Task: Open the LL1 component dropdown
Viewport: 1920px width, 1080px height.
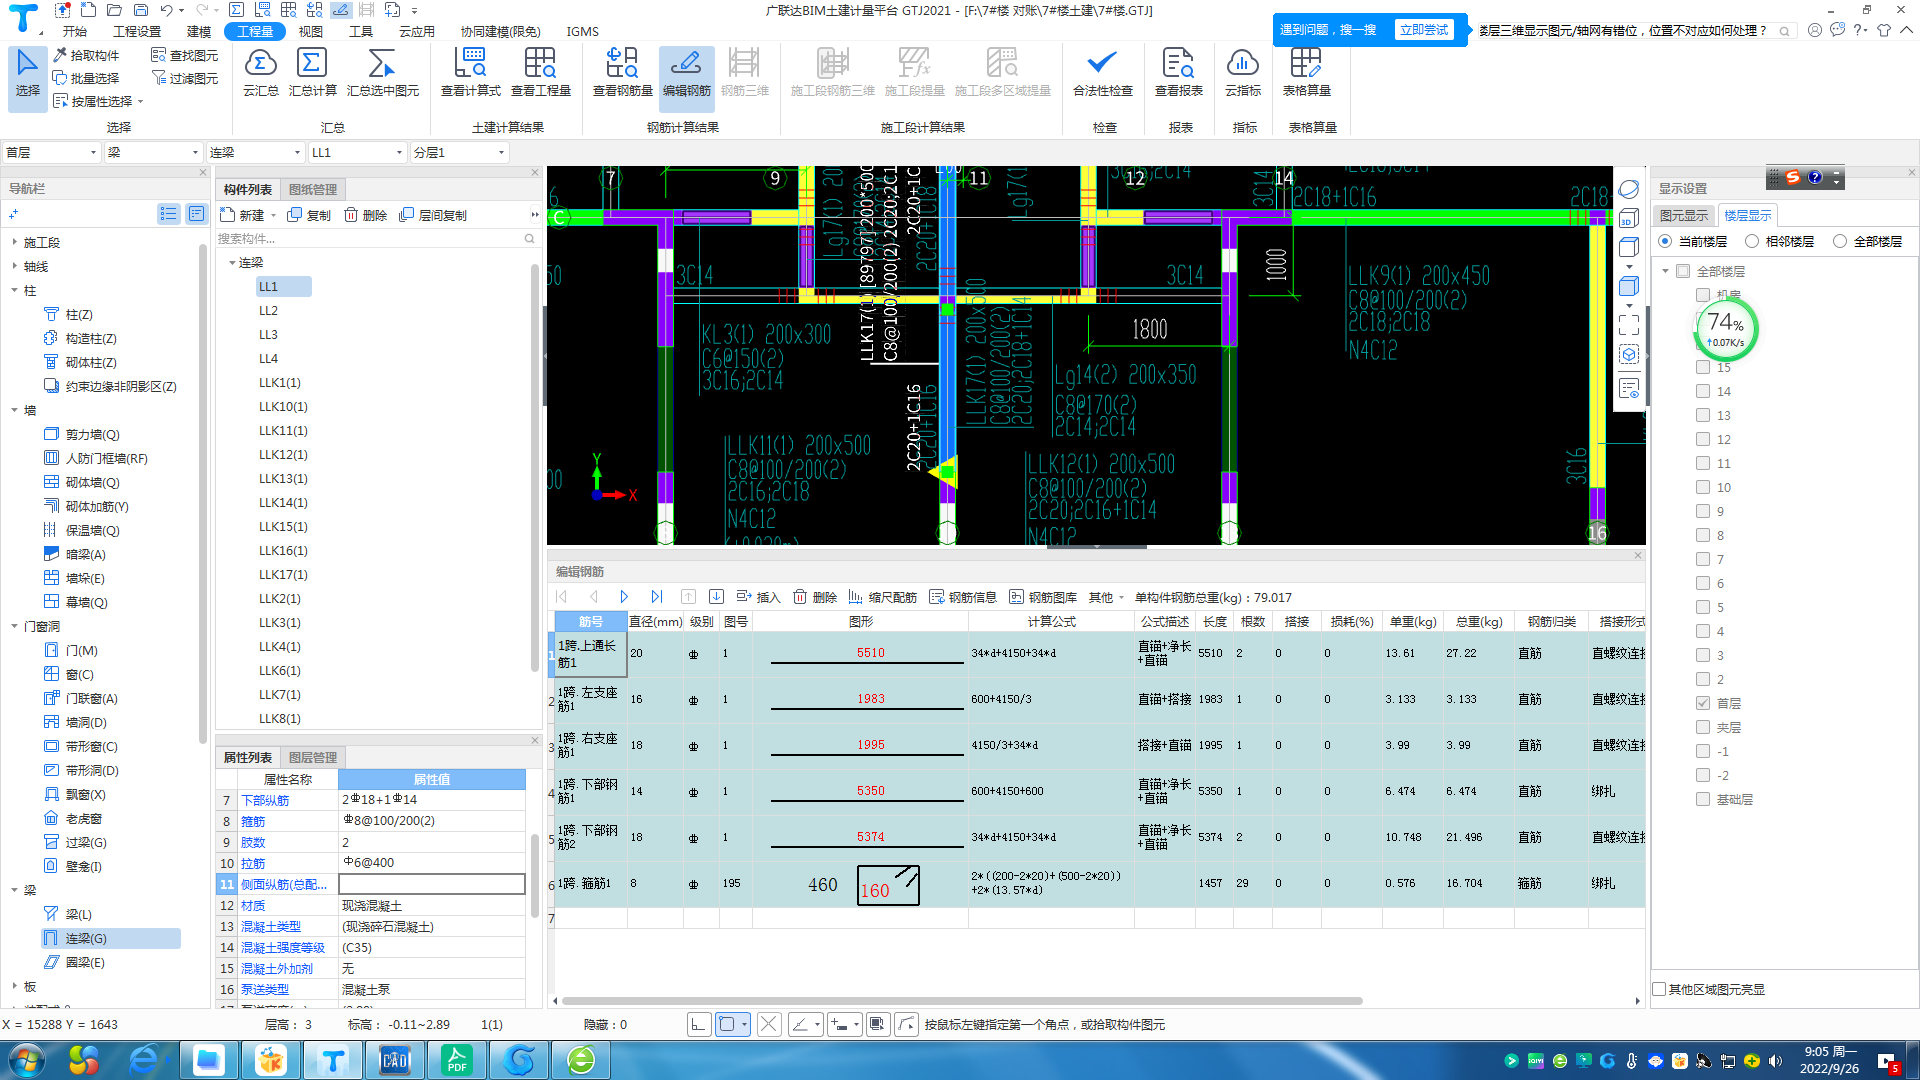Action: (x=357, y=152)
